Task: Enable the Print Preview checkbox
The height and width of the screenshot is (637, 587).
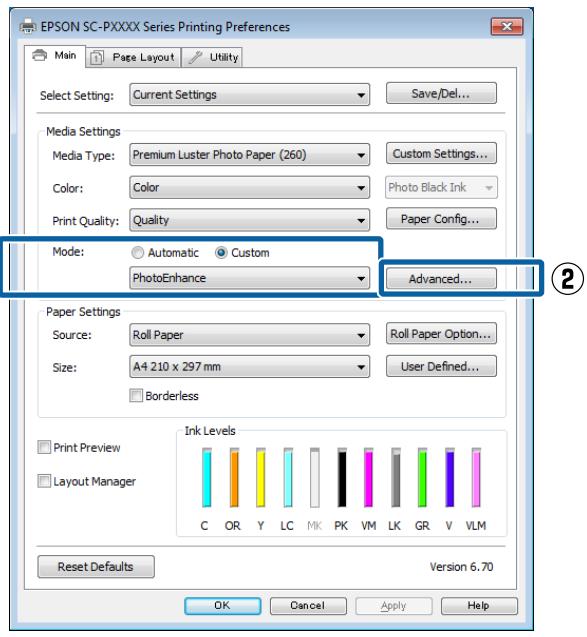Action: pos(44,447)
